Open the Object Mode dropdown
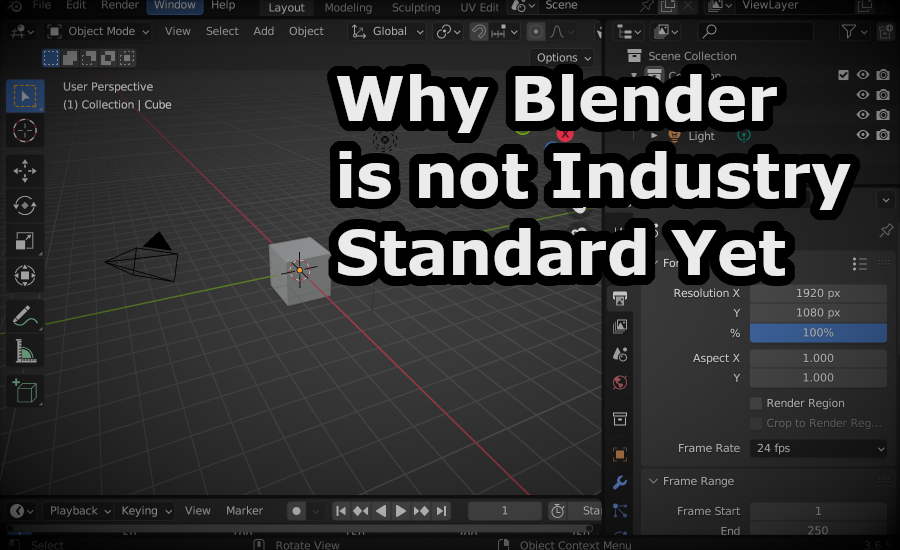The image size is (900, 550). [99, 32]
